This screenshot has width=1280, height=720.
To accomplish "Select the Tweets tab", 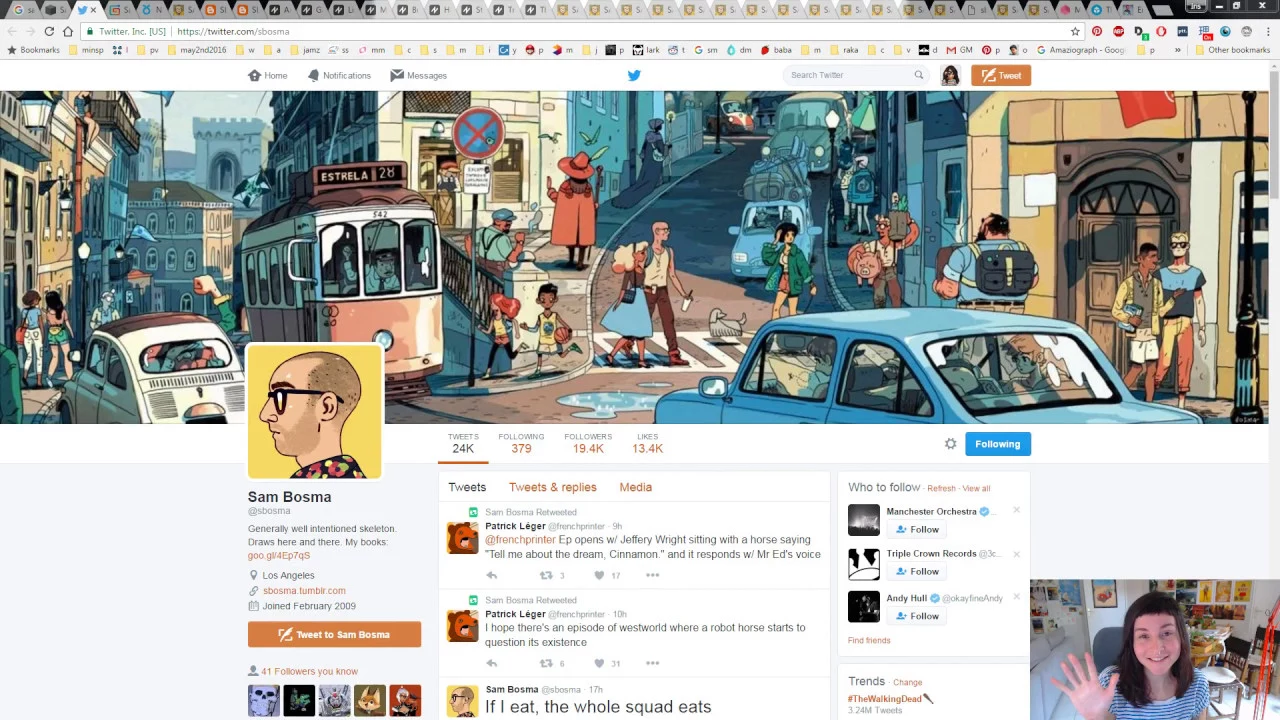I will click(x=467, y=487).
